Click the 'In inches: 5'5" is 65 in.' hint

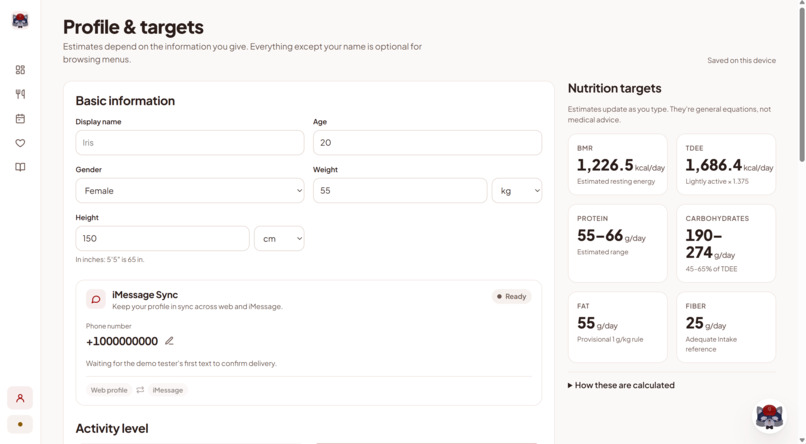pyautogui.click(x=109, y=260)
